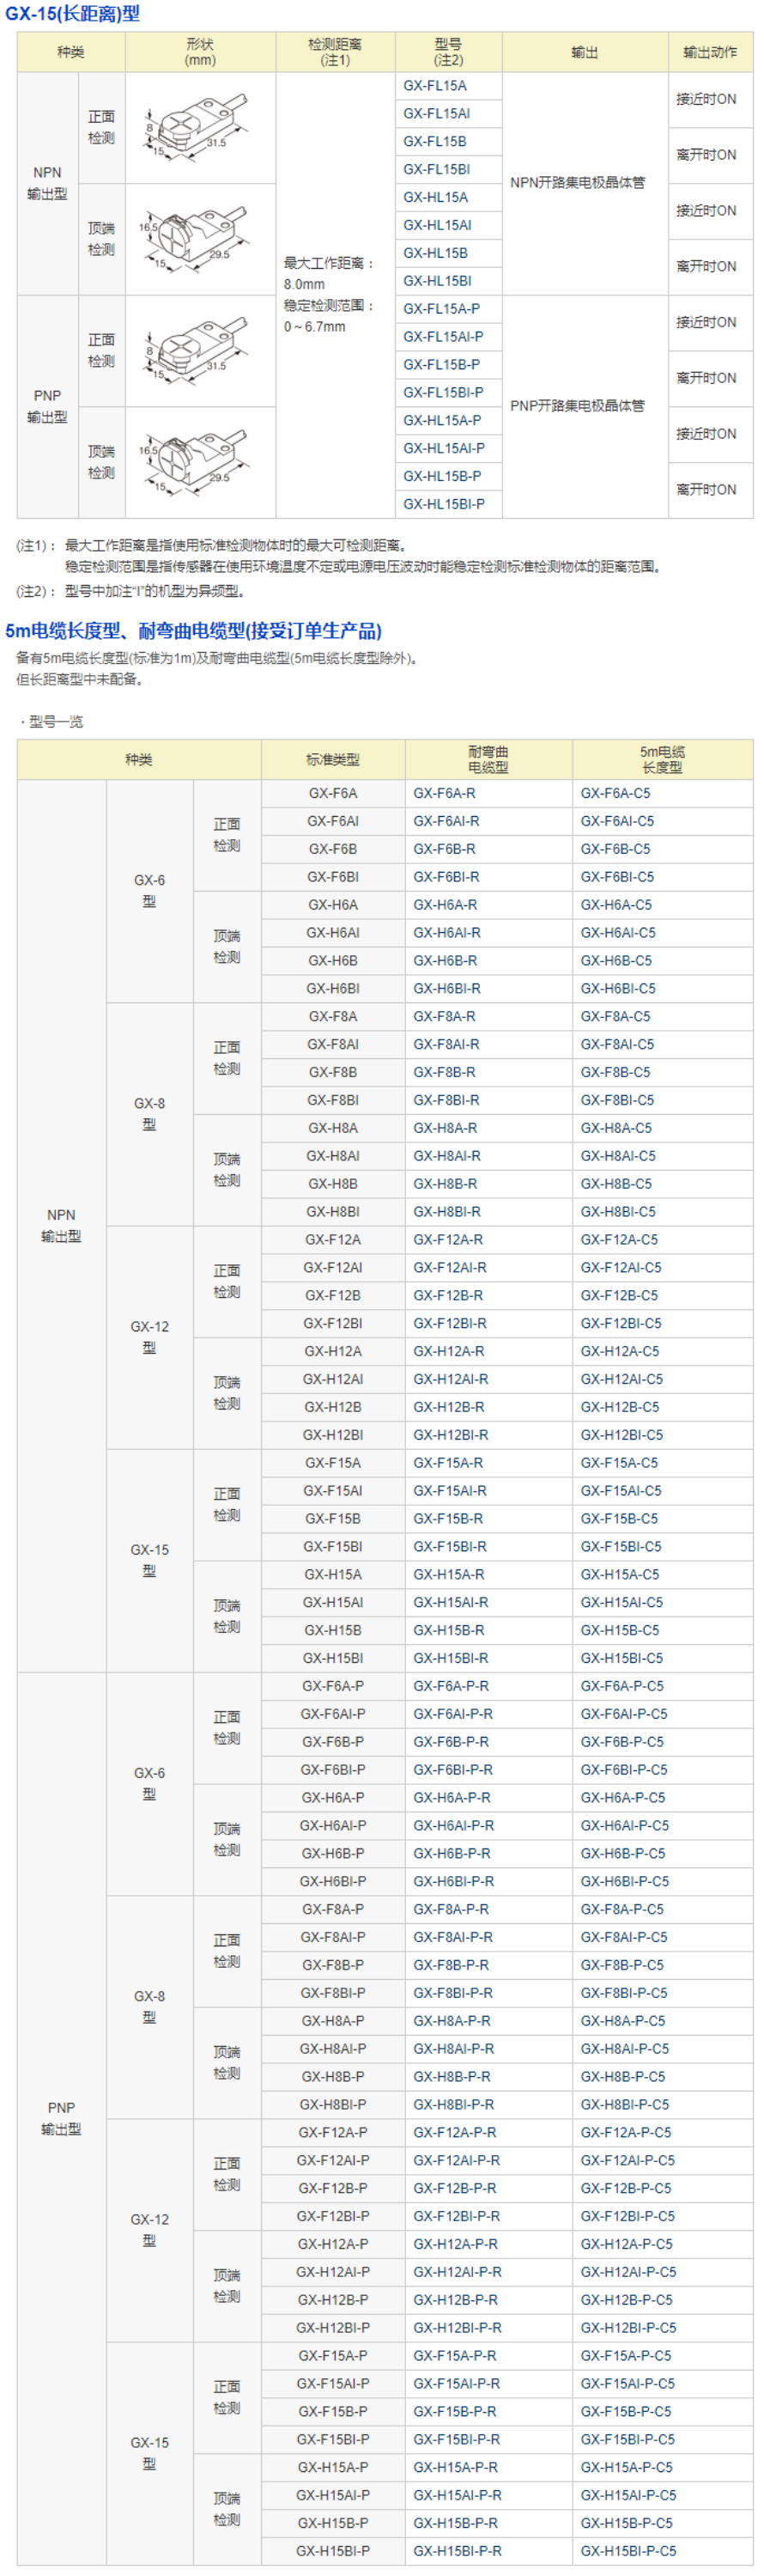Select model GX-HL15BI-P cell
764x2576 pixels.
[x=444, y=504]
